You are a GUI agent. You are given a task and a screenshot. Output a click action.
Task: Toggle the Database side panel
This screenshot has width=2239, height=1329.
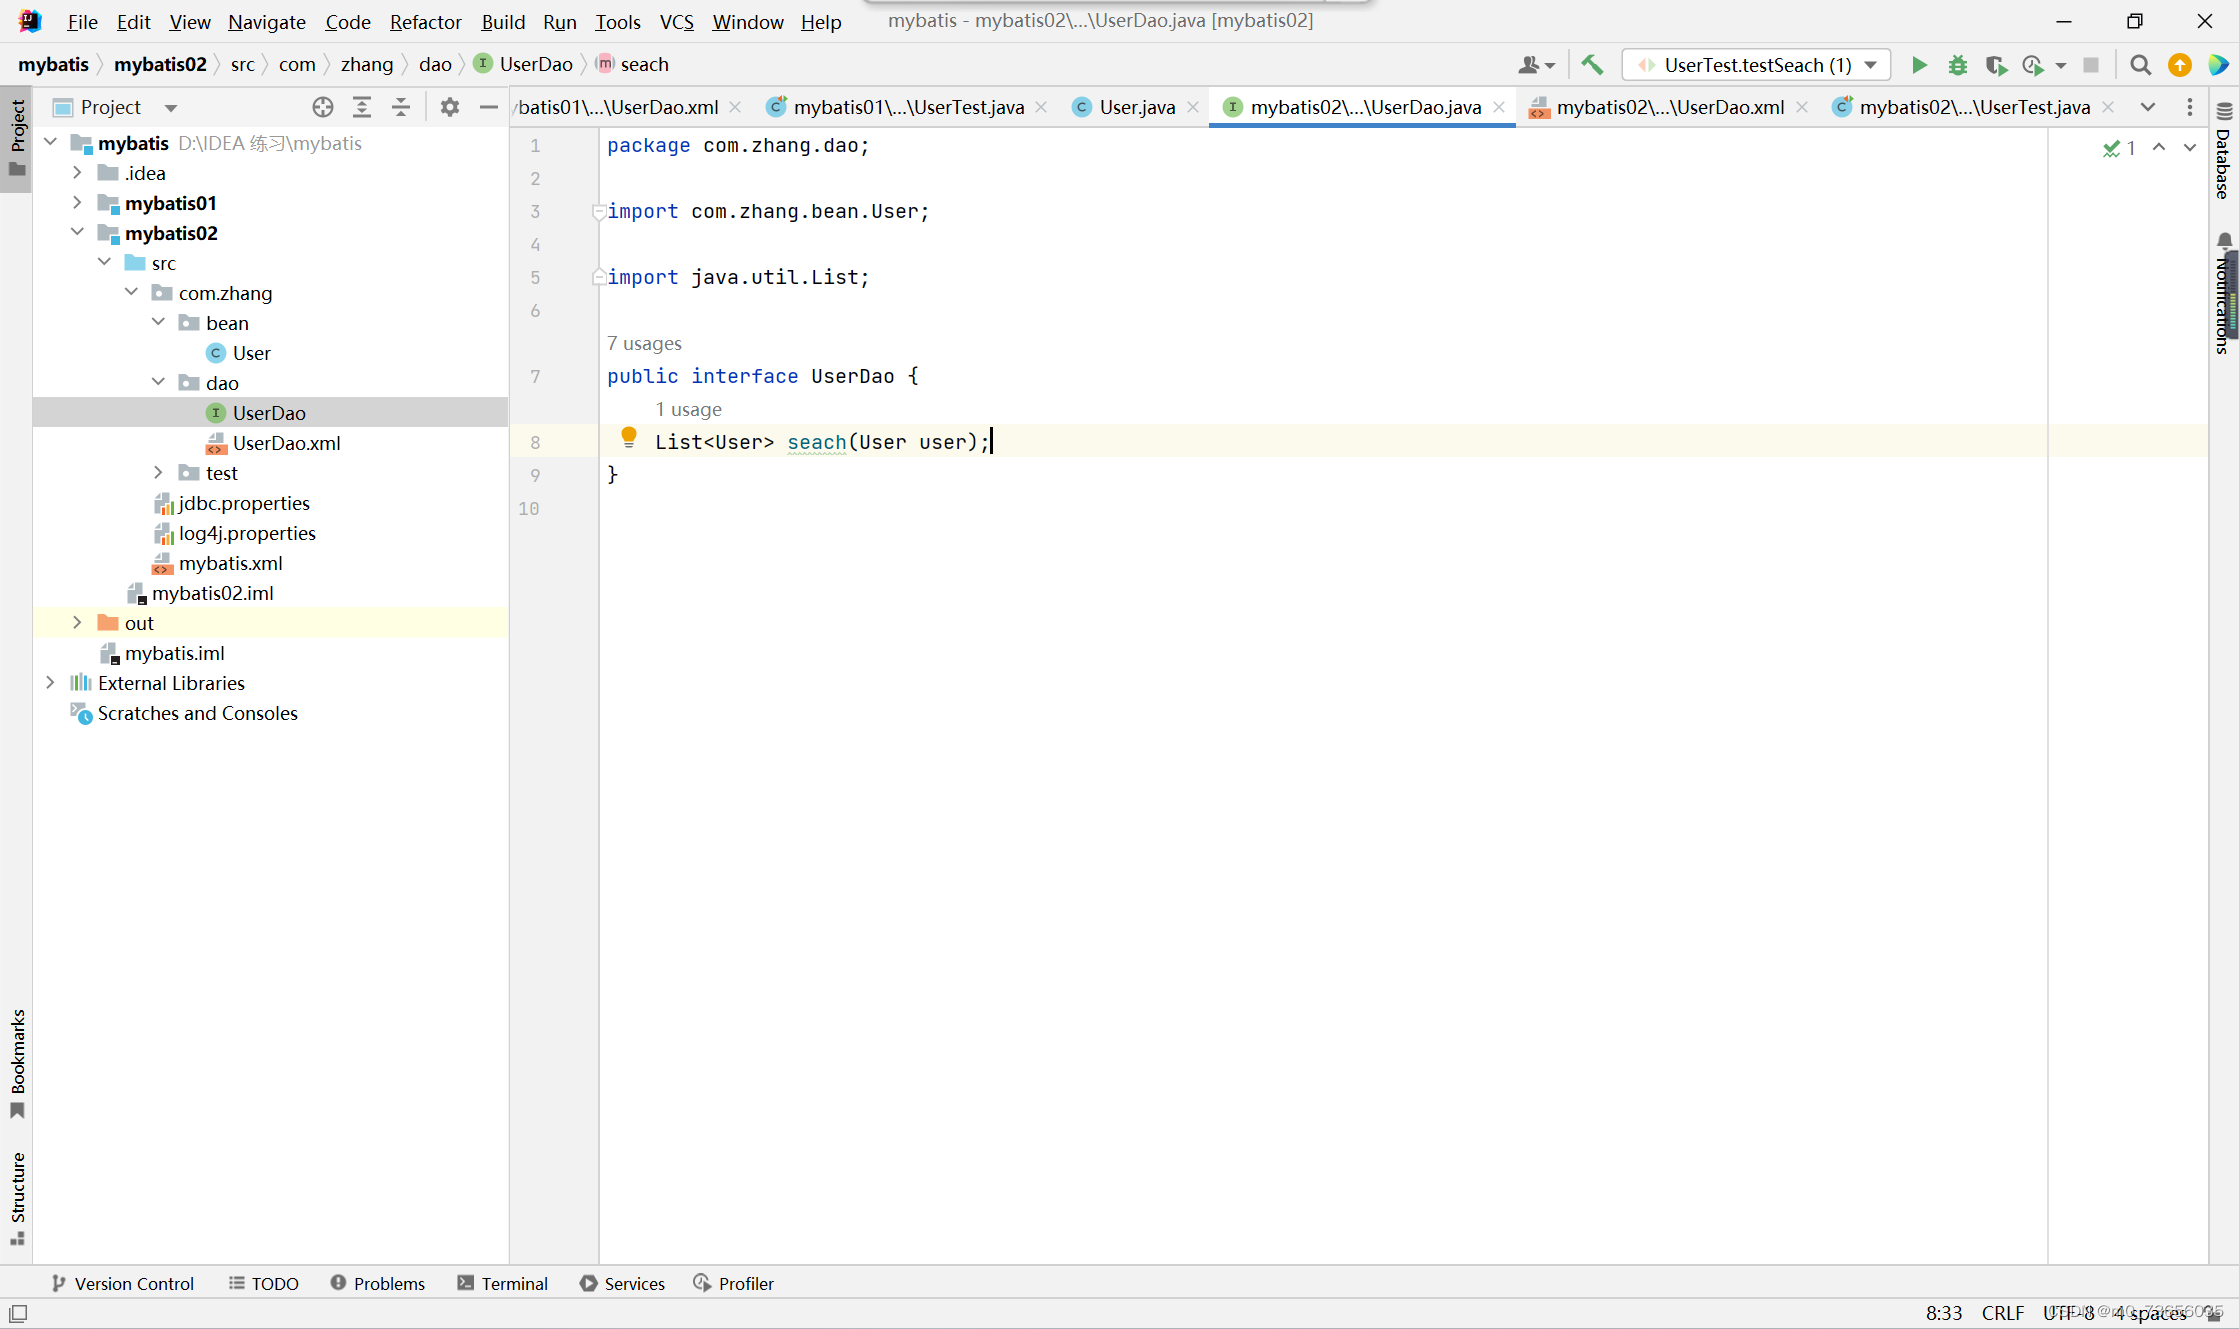coord(2223,150)
